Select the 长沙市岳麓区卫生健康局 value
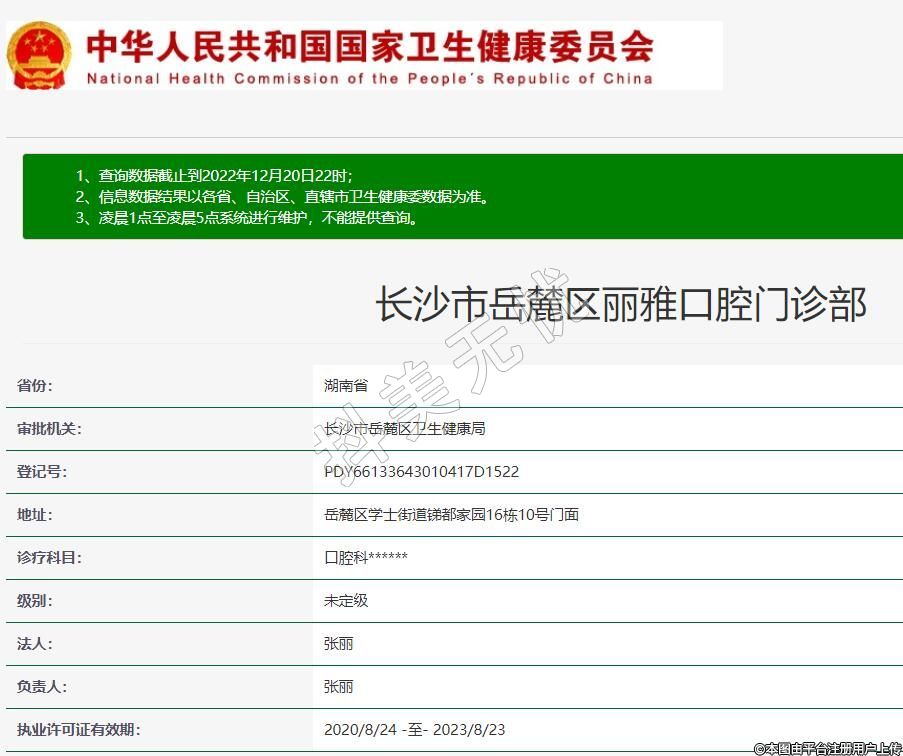Screen dimensions: 903x756 tap(404, 429)
